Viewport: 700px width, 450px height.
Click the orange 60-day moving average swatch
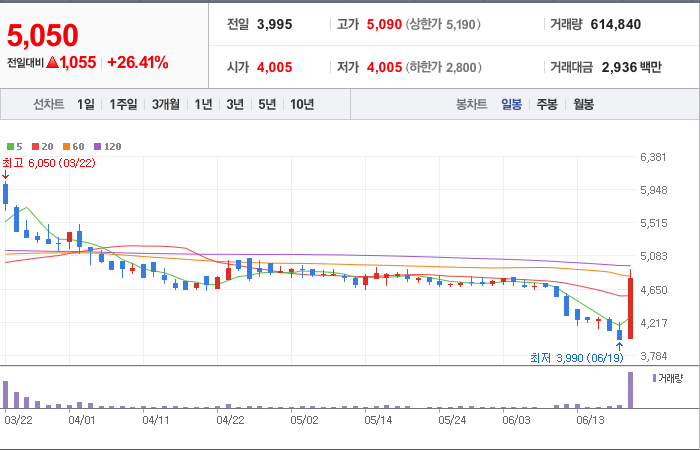coord(67,146)
